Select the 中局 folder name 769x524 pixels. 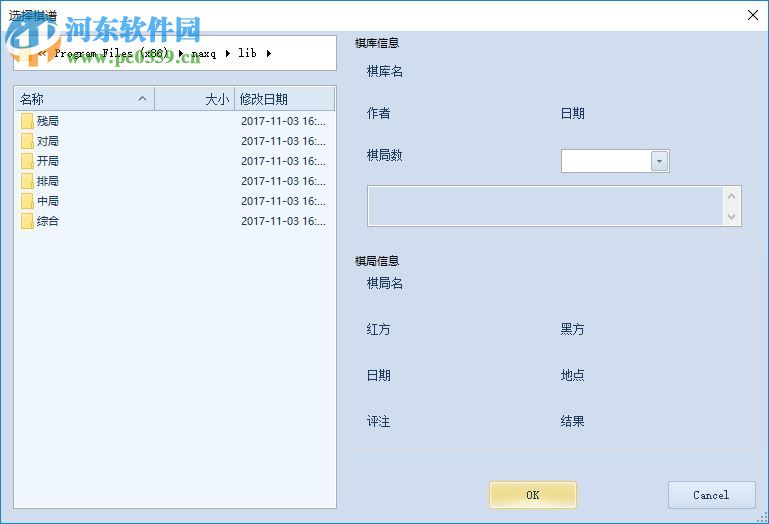pos(48,201)
